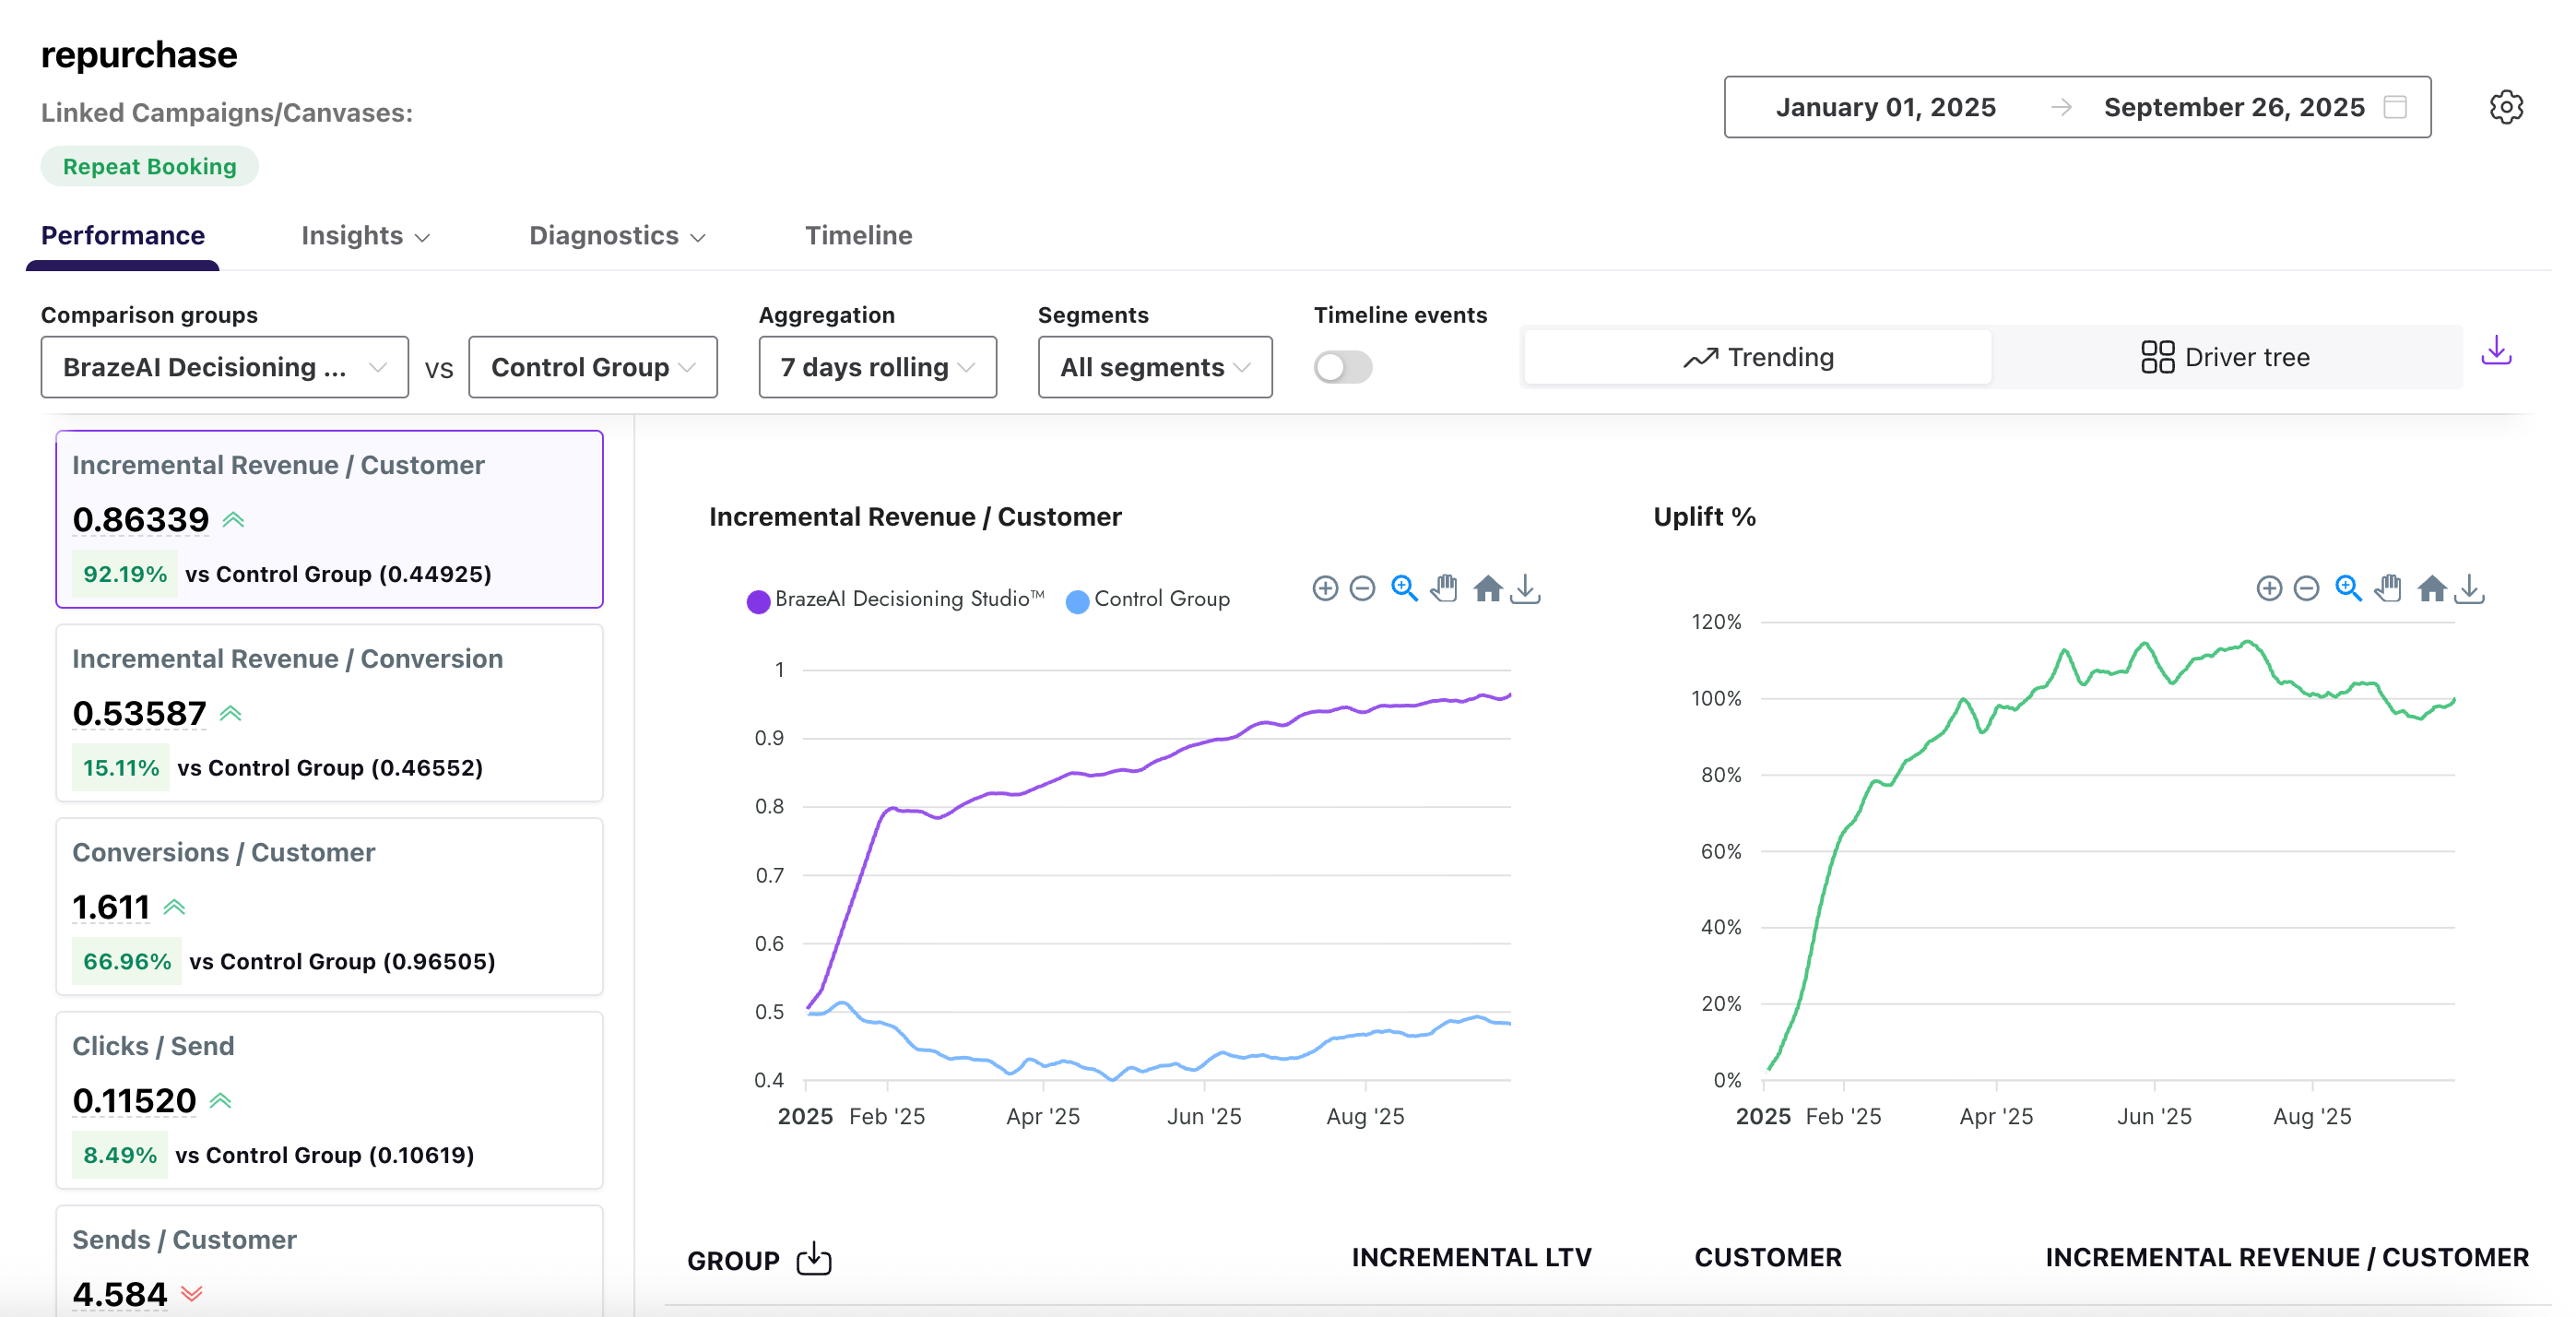The width and height of the screenshot is (2576, 1317).
Task: Reset the Incremental Revenue chart view
Action: (1487, 589)
